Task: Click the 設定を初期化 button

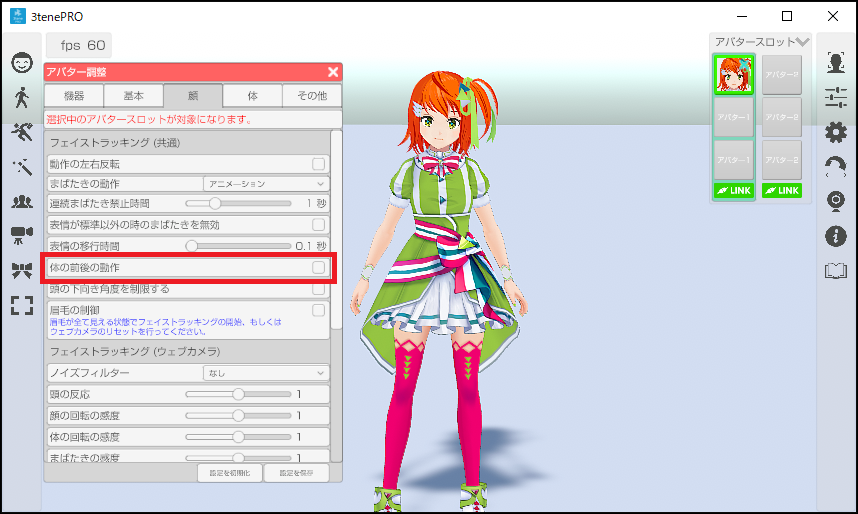Action: [x=230, y=473]
